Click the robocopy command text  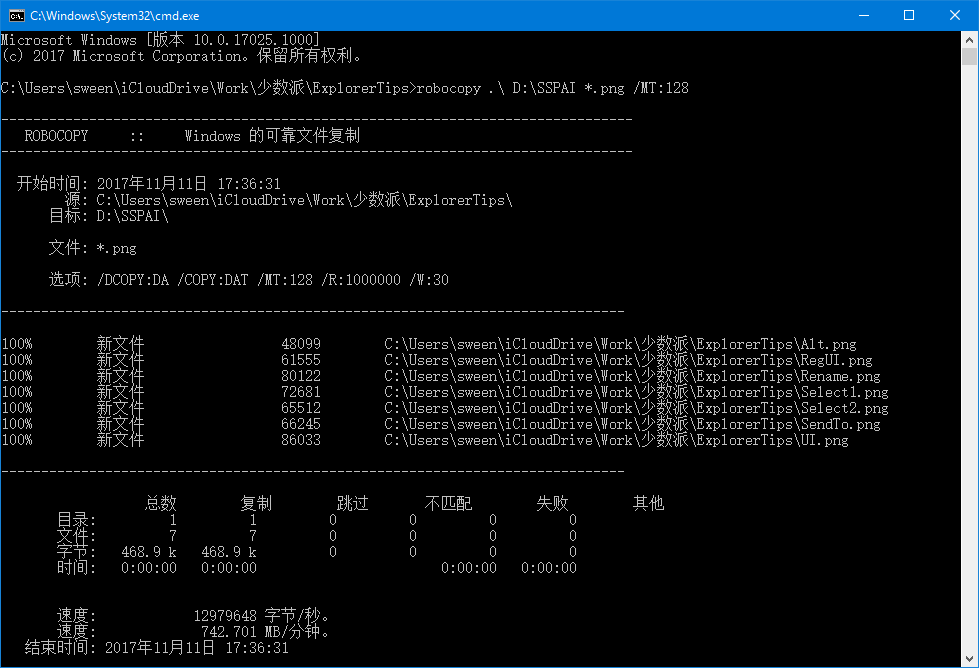[552, 88]
